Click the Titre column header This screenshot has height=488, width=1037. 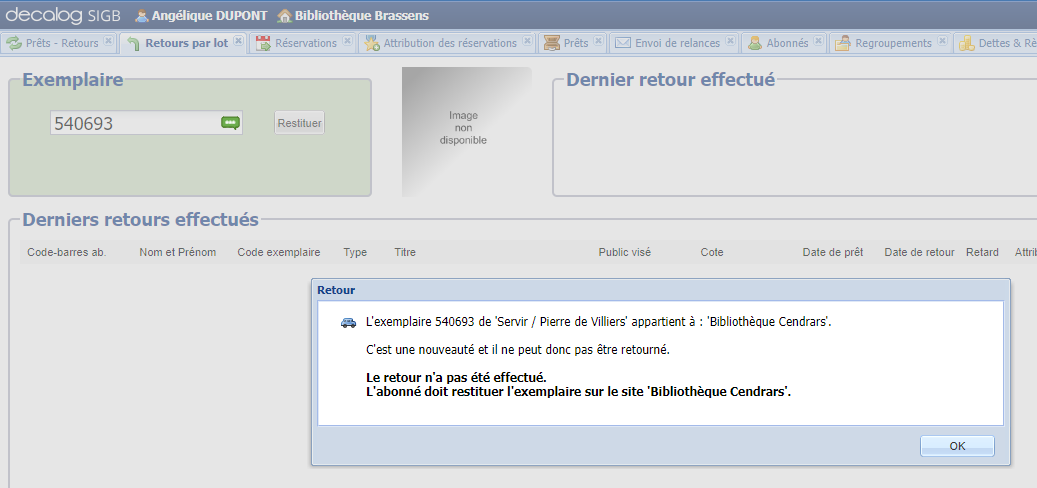[x=405, y=252]
